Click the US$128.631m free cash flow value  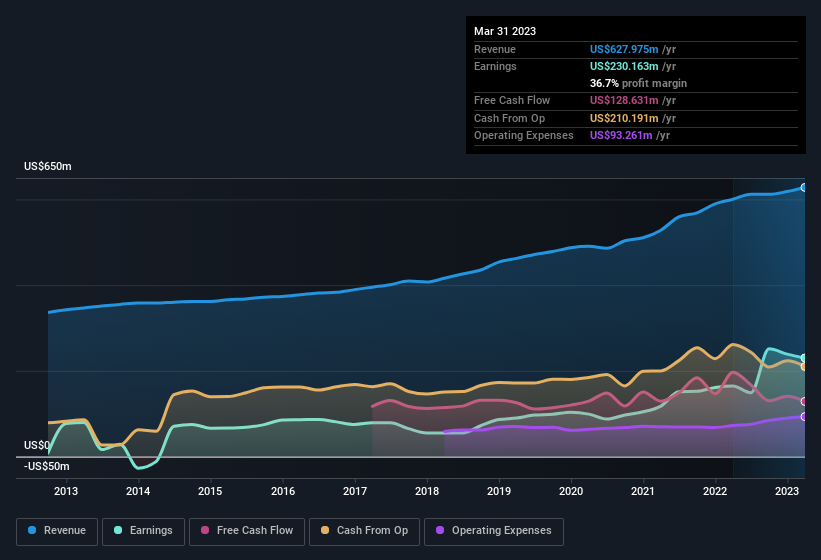click(624, 100)
